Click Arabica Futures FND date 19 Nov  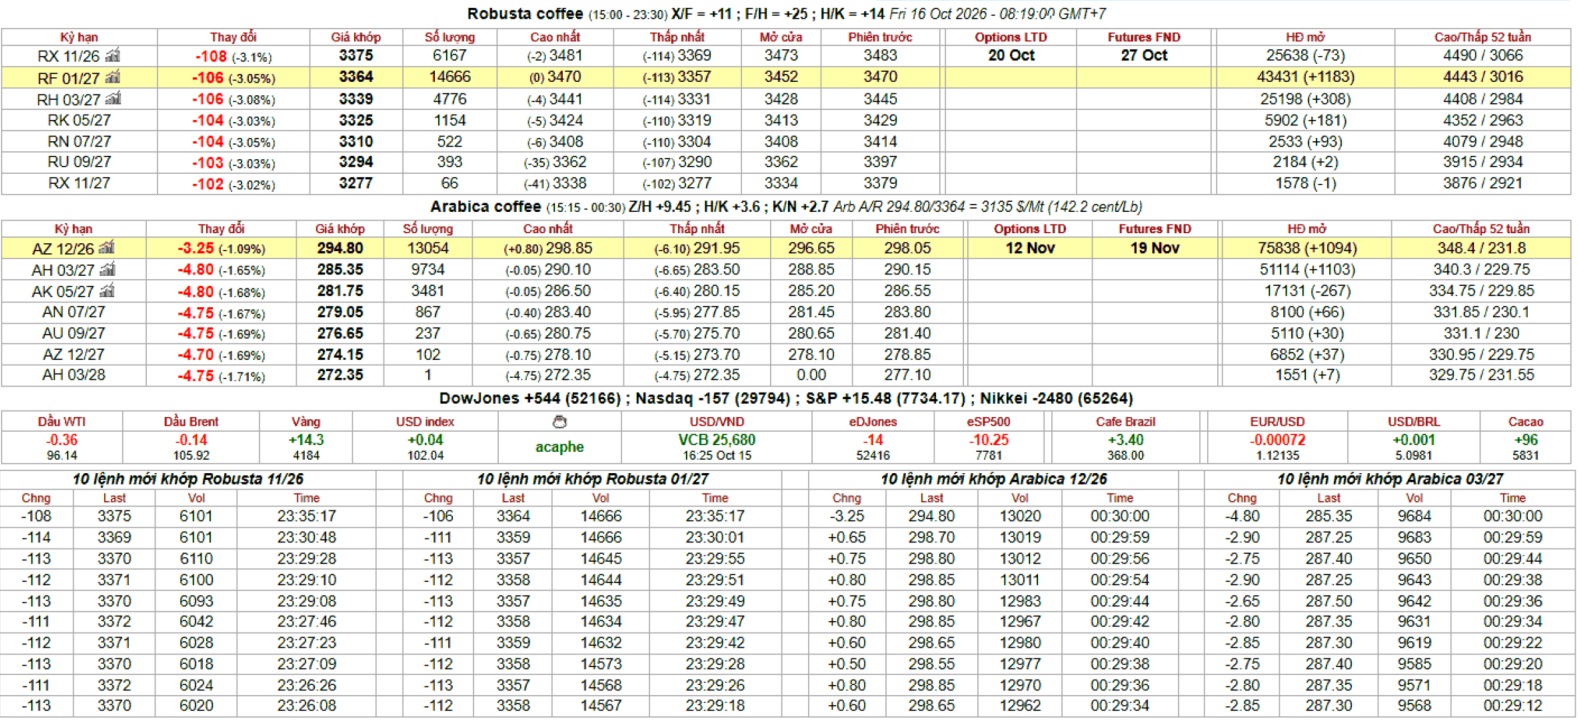1155,248
